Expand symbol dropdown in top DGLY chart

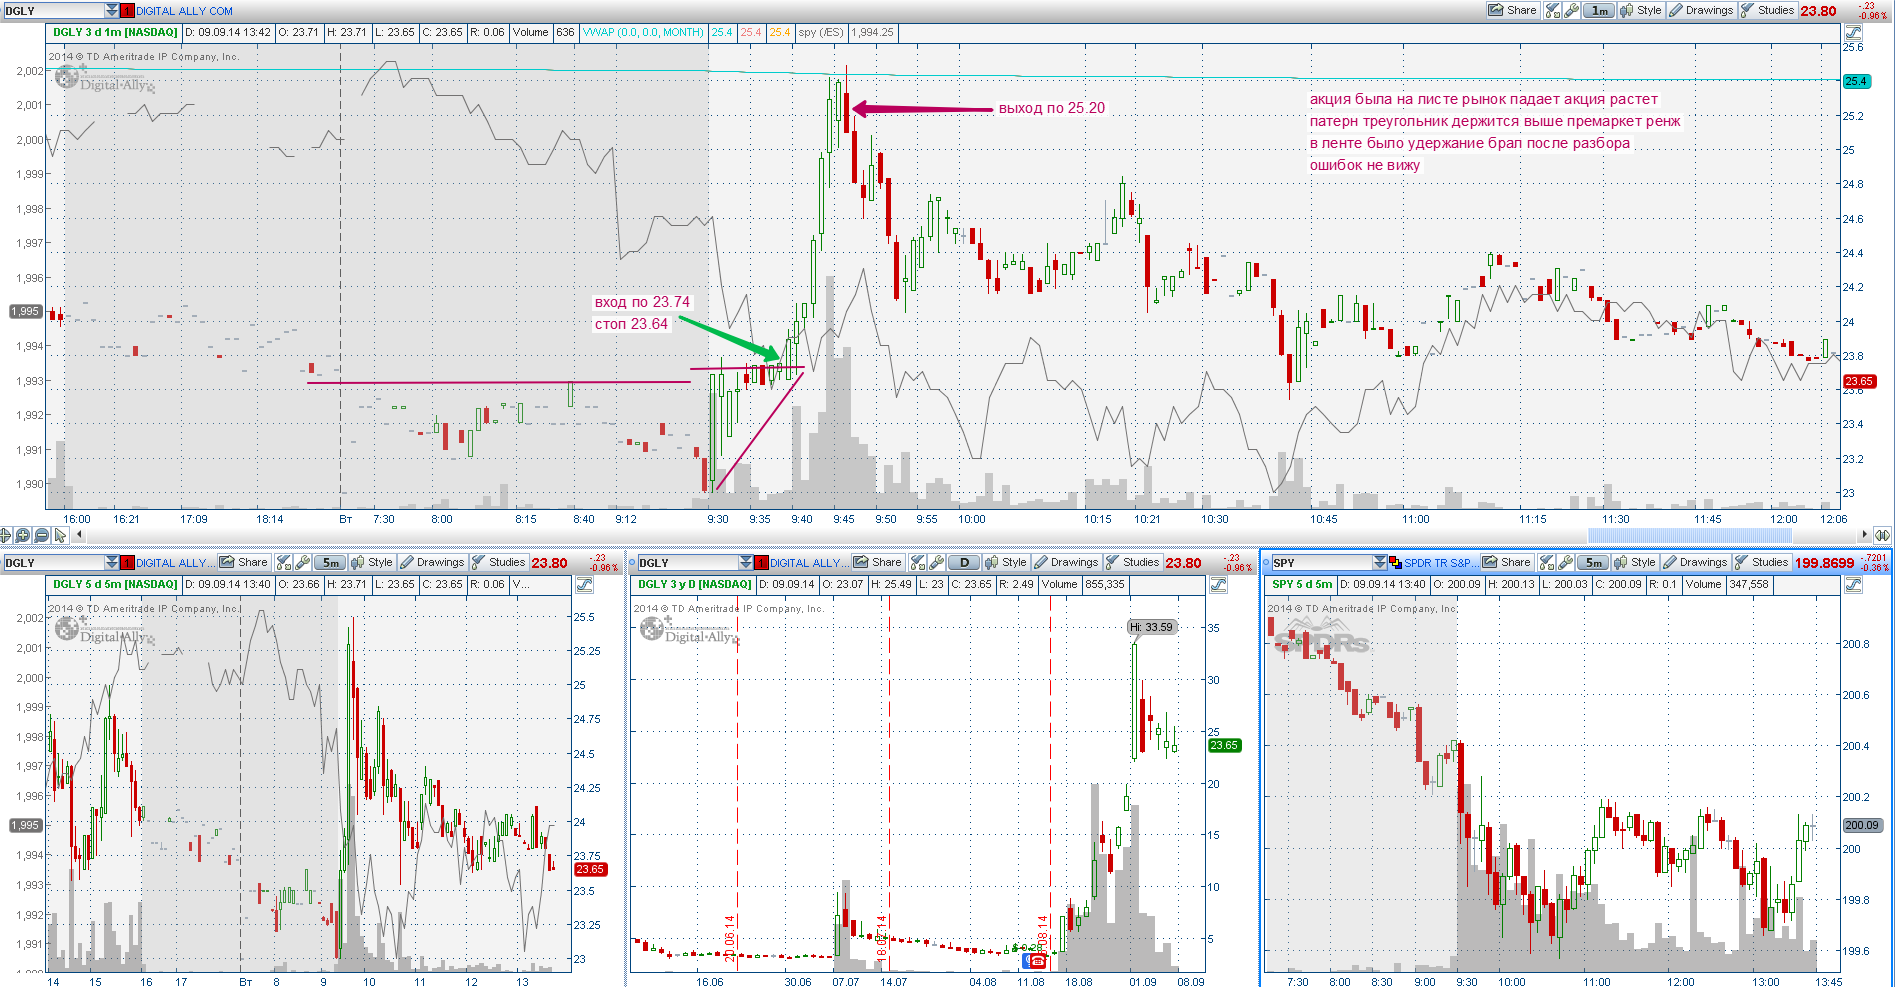[x=111, y=10]
